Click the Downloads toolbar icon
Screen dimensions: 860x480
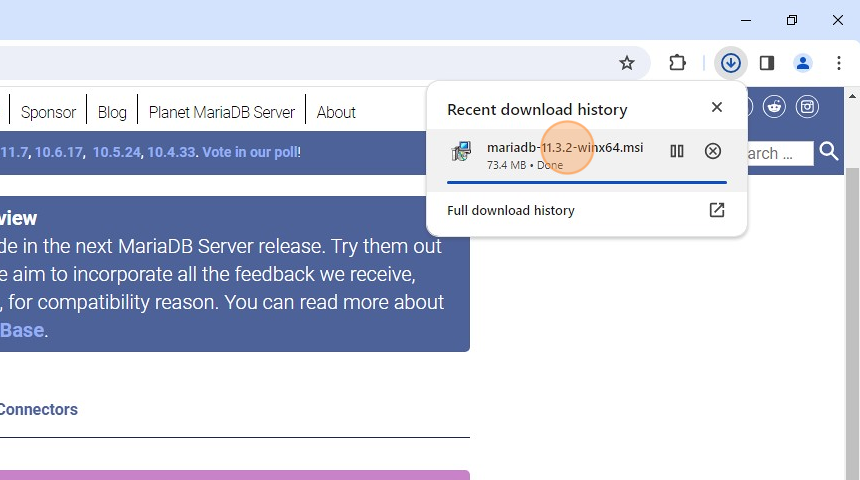click(731, 63)
